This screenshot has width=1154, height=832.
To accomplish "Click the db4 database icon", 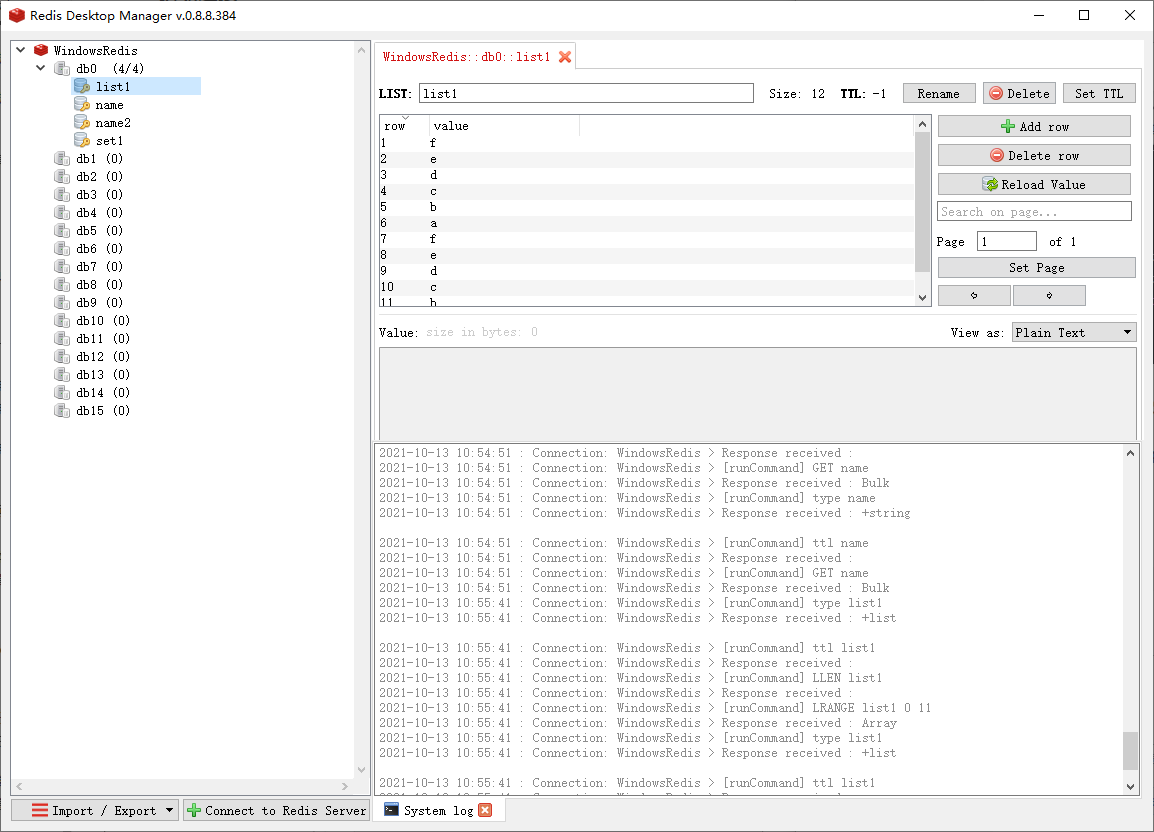I will 62,213.
